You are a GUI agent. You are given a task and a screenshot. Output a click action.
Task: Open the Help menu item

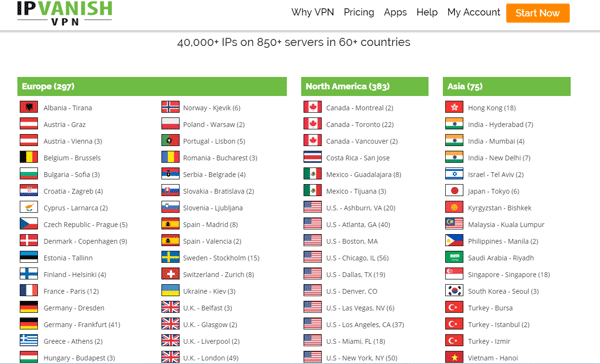coord(427,12)
